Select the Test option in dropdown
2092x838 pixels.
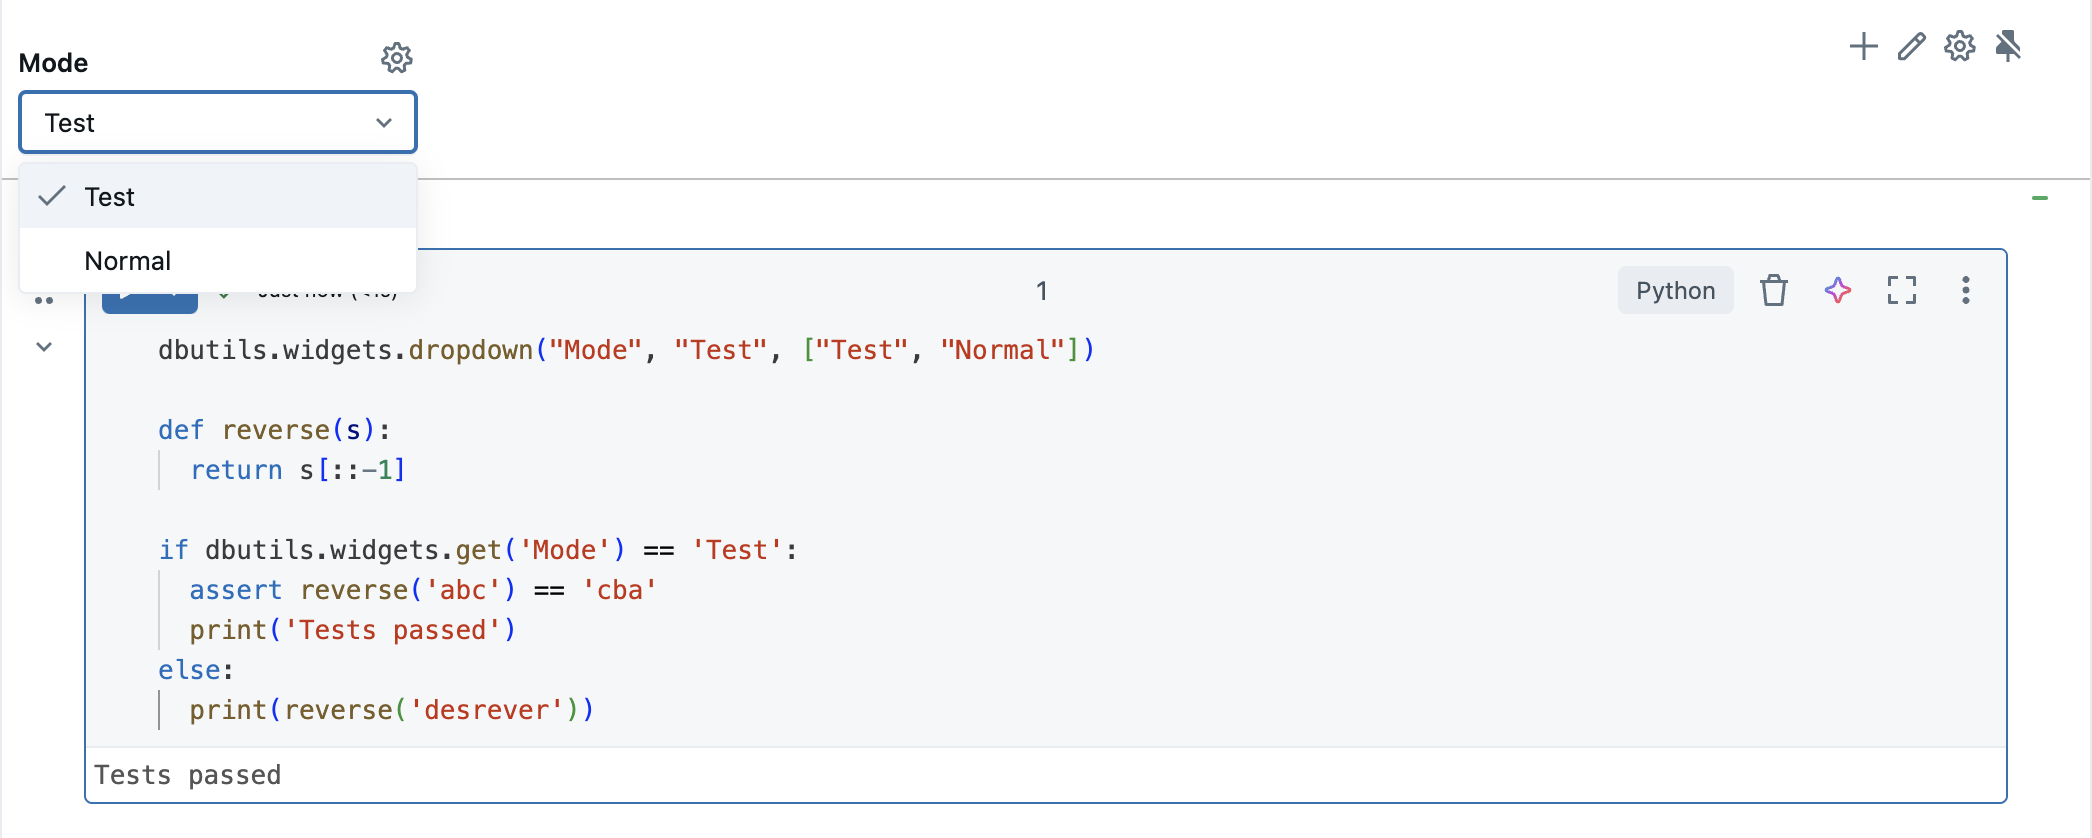click(110, 197)
